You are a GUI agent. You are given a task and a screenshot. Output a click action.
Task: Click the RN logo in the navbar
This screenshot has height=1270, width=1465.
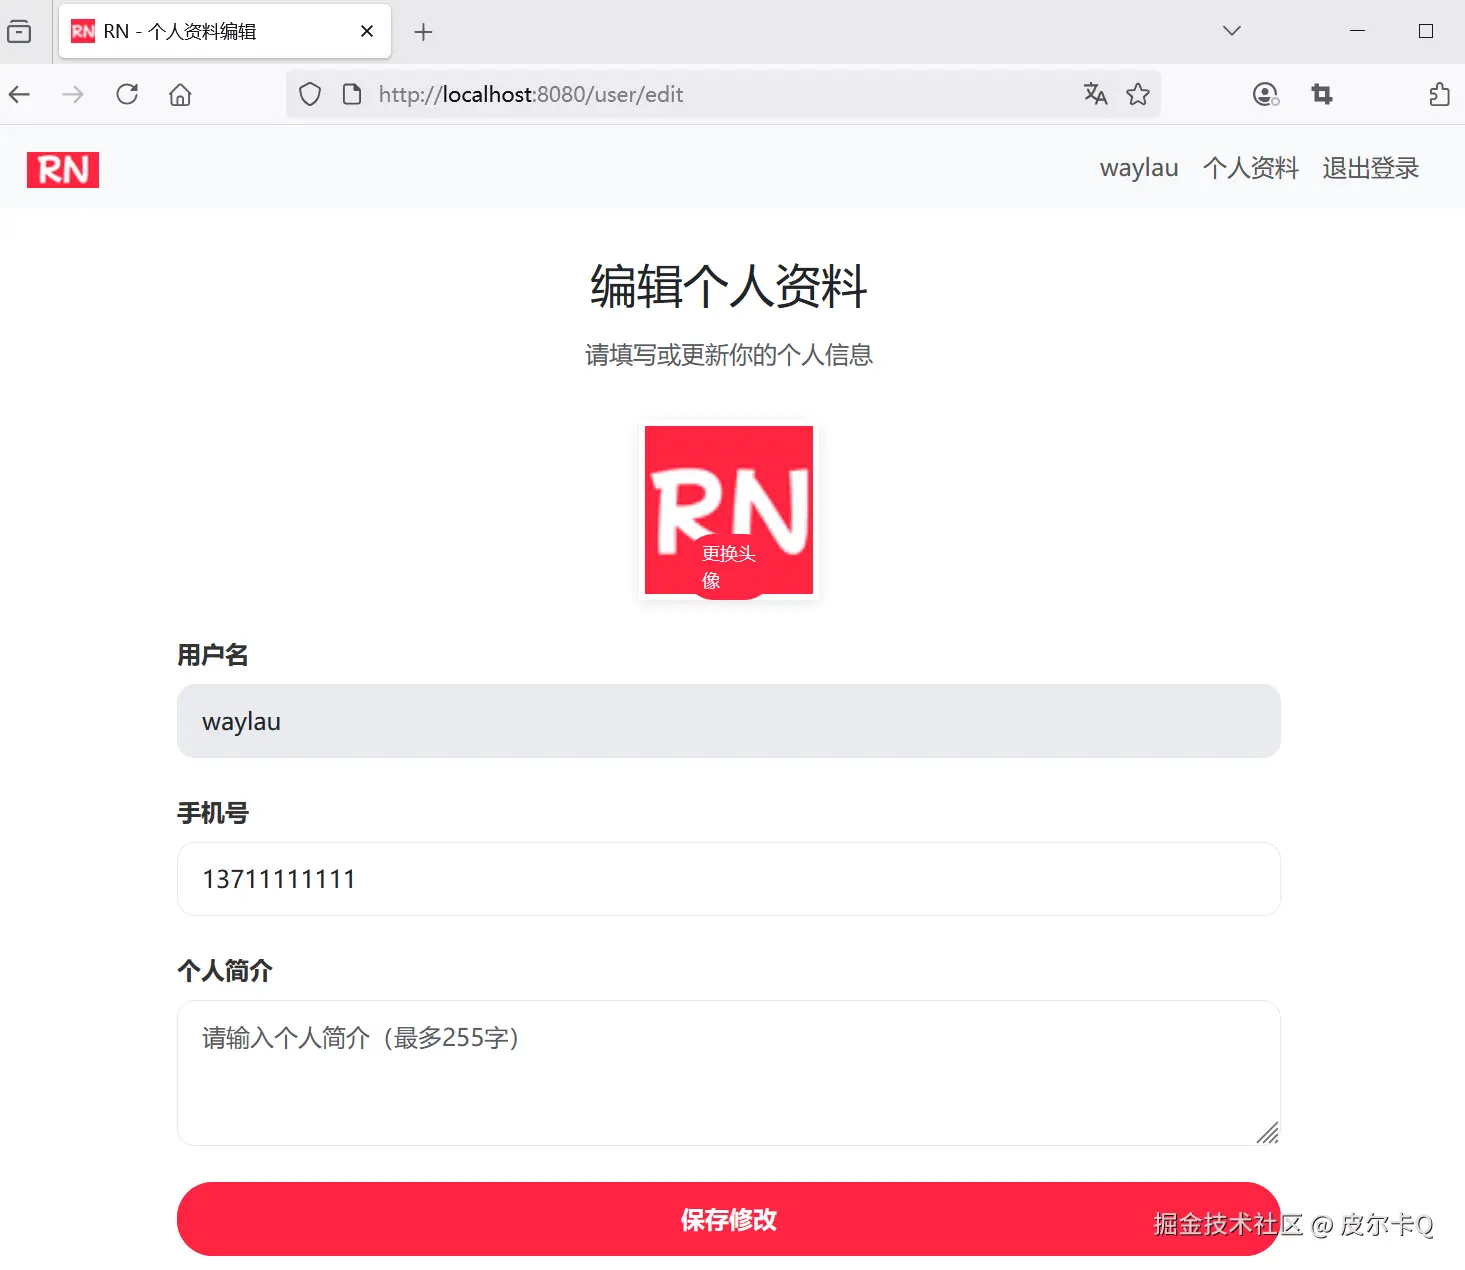(62, 169)
